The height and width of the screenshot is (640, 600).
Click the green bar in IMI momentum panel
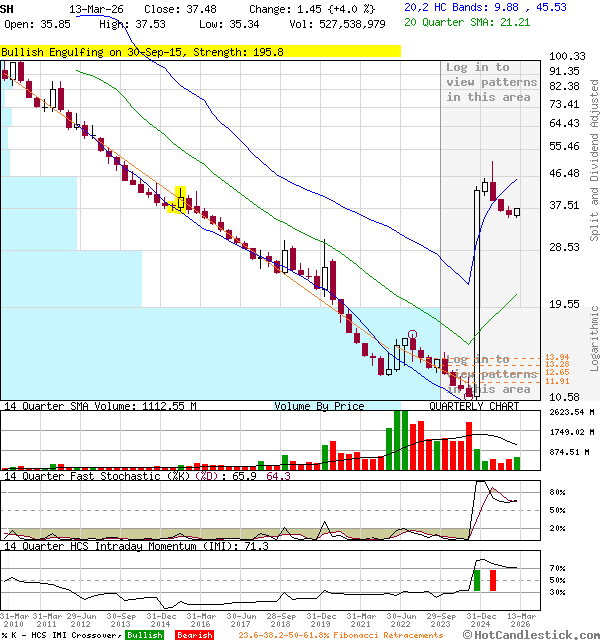click(x=477, y=580)
